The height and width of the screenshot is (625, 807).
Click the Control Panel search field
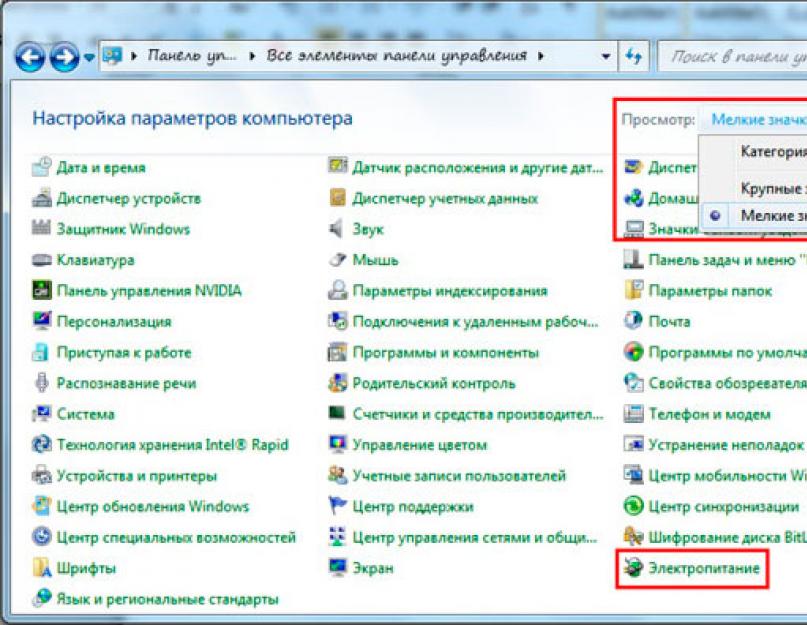pos(733,56)
